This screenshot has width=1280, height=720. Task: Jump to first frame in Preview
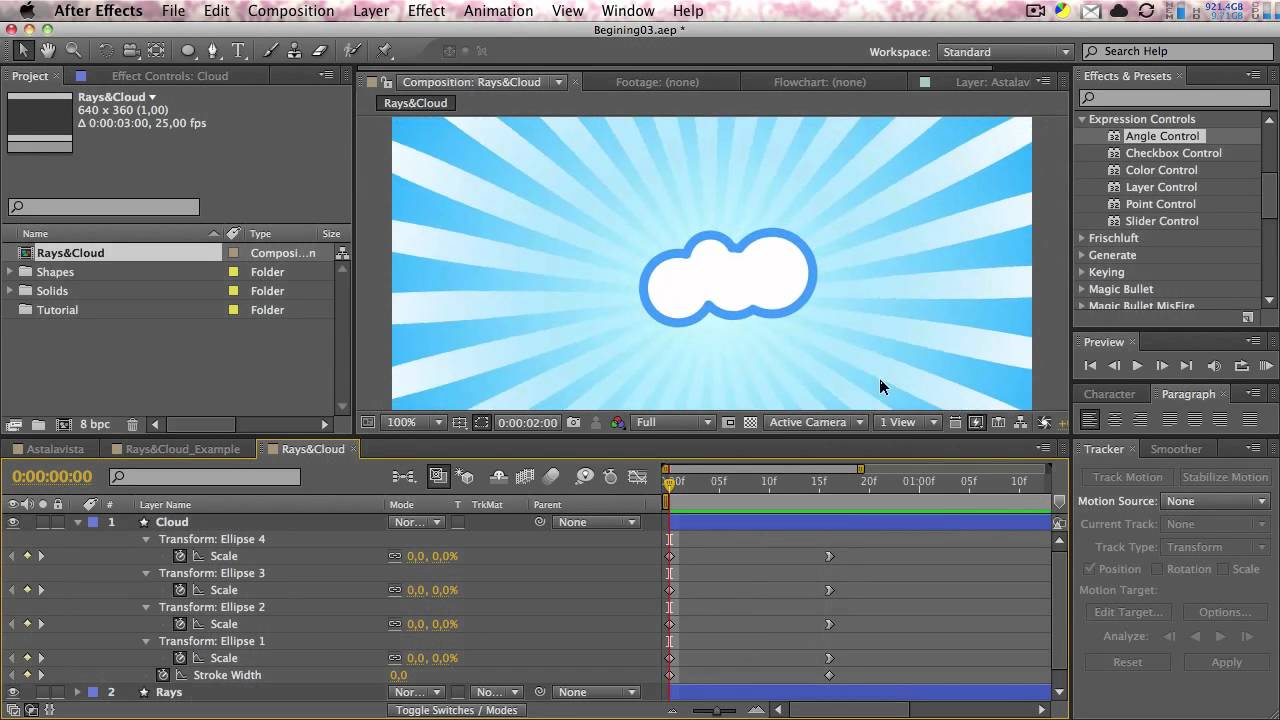pyautogui.click(x=1090, y=366)
